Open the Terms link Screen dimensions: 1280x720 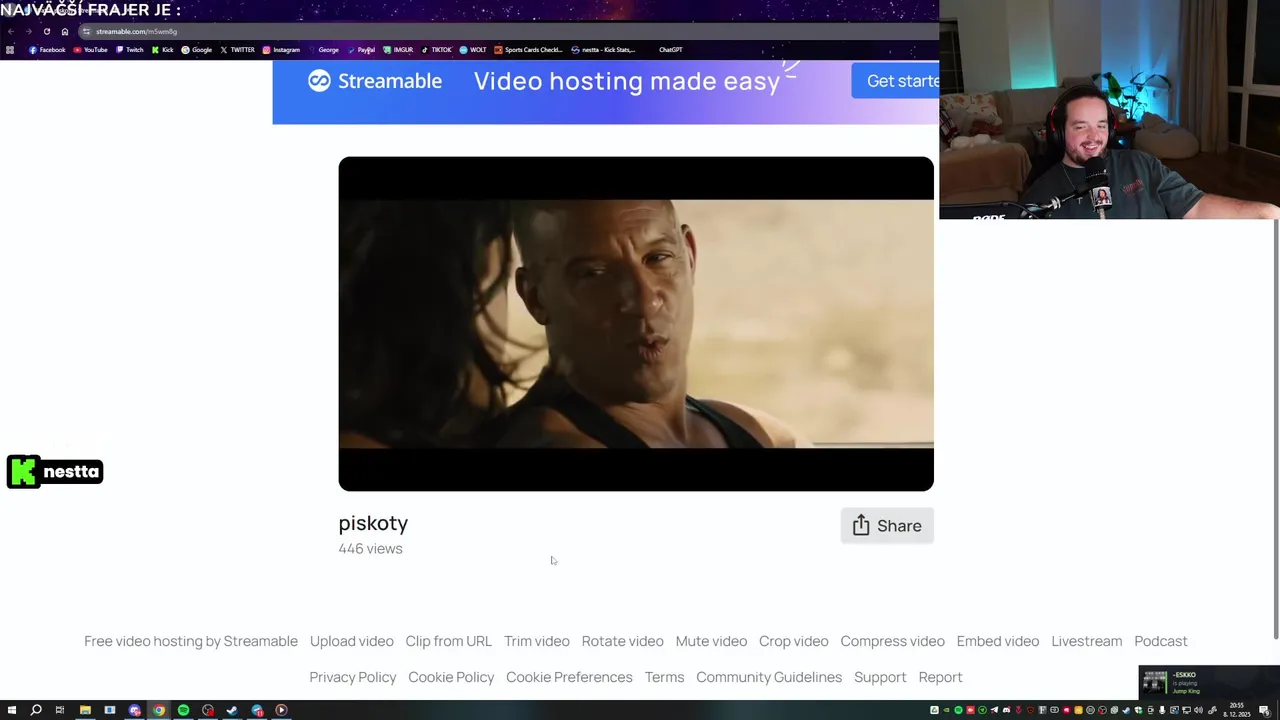(665, 677)
